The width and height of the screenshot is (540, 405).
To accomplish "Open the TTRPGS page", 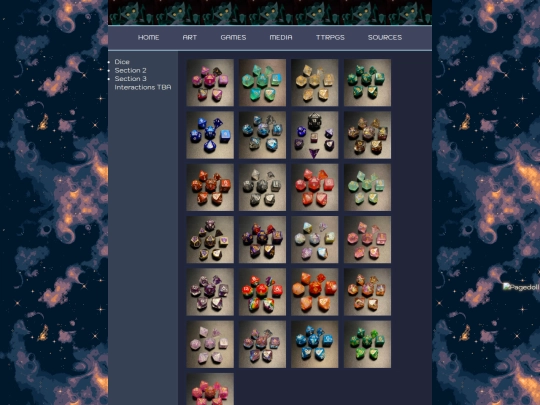I will point(330,38).
